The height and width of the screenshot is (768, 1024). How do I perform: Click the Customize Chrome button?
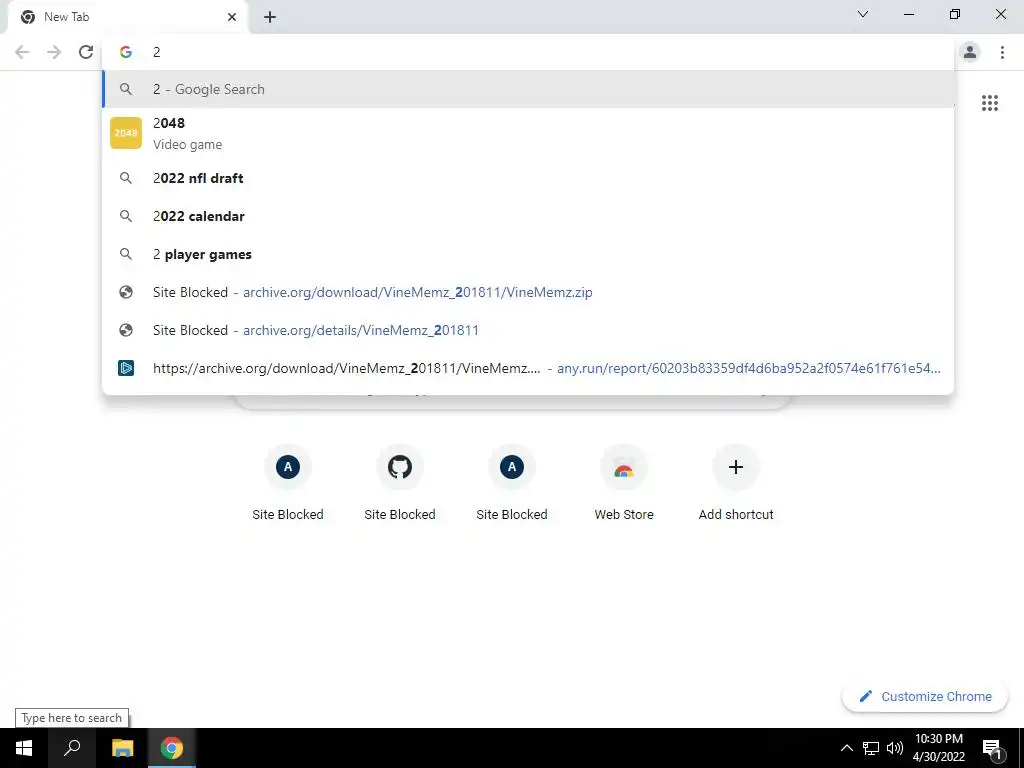click(x=925, y=696)
